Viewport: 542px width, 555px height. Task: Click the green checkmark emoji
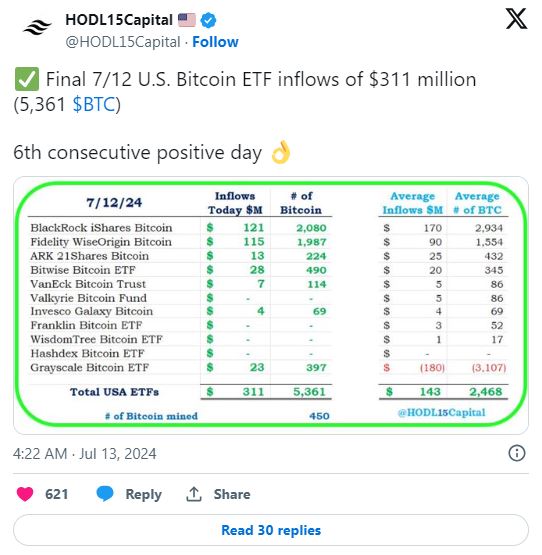point(27,79)
